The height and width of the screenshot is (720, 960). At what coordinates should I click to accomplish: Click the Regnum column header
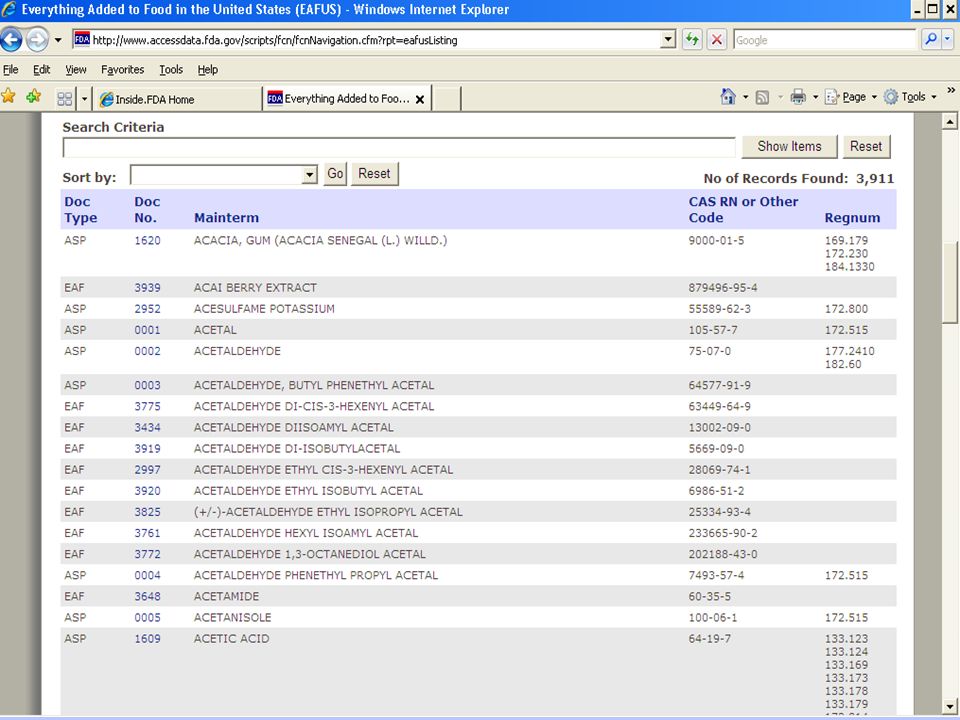point(852,218)
